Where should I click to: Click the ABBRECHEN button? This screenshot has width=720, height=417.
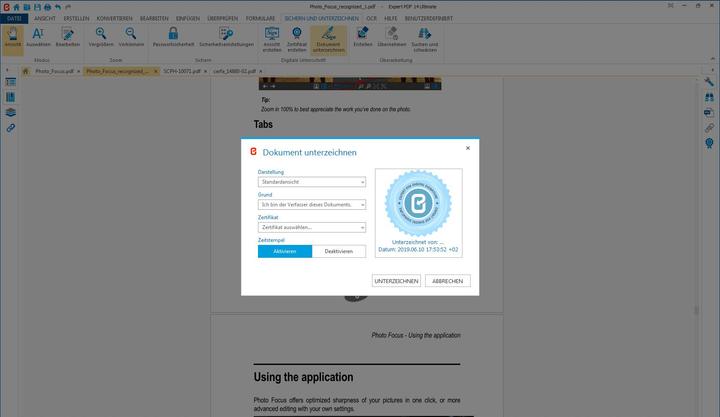(447, 281)
